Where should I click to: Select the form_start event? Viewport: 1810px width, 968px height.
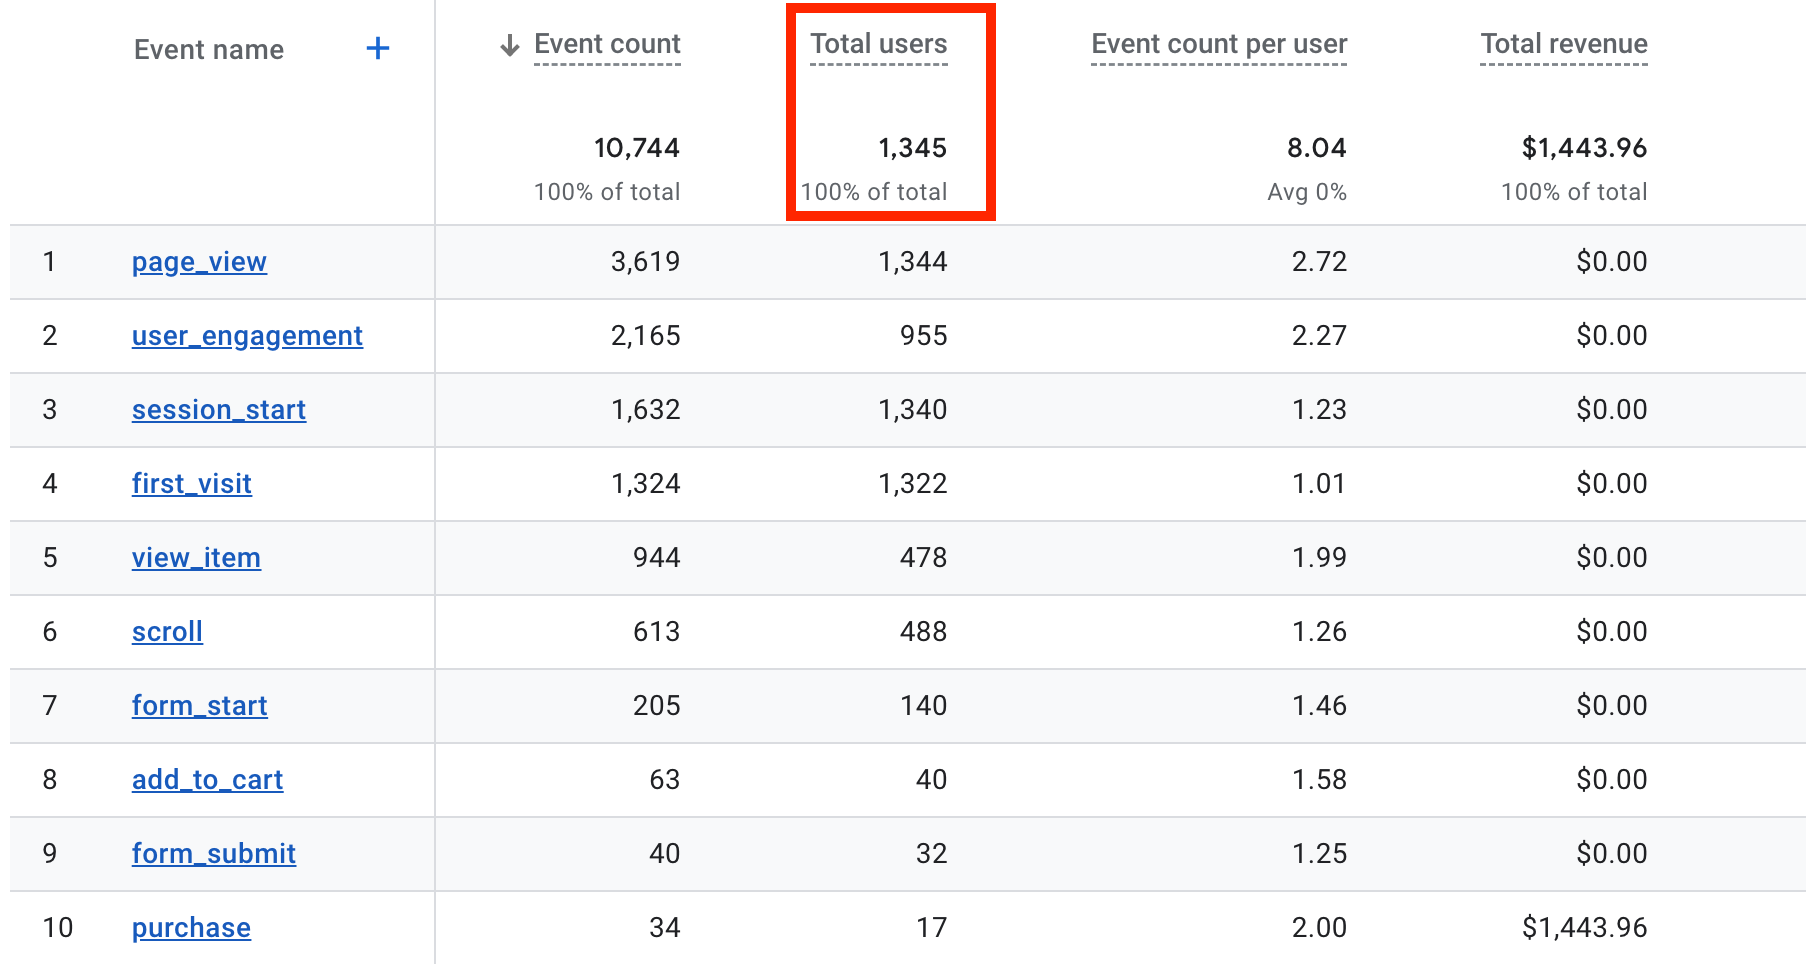tap(200, 706)
